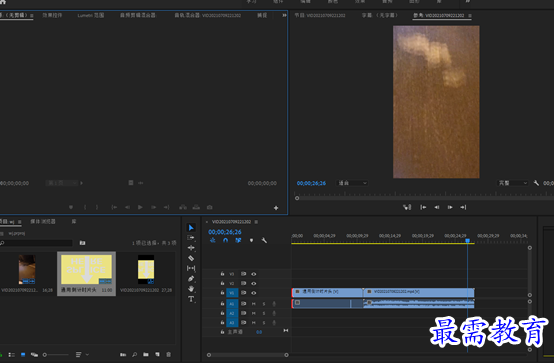This screenshot has width=554, height=363.
Task: Switch project panel to list view
Action: [x=12, y=355]
